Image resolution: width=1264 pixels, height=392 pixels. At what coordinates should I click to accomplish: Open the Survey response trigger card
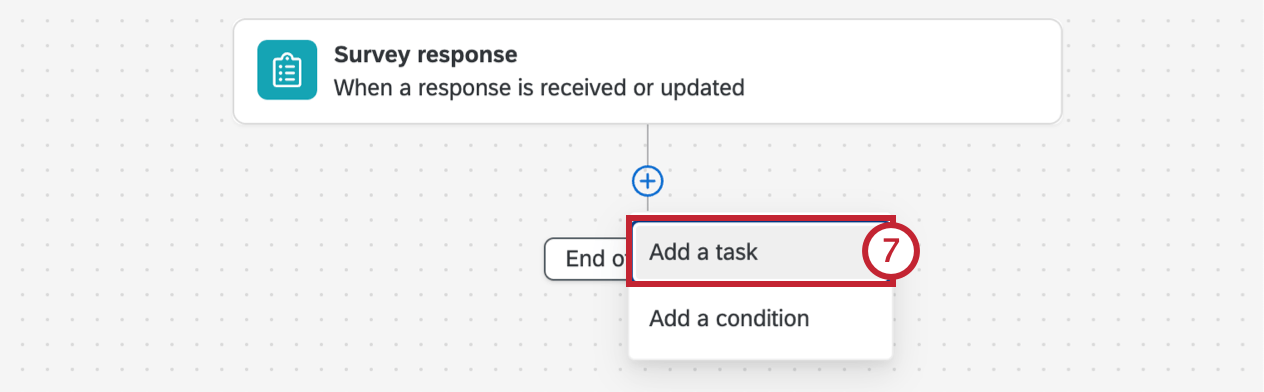[x=647, y=71]
